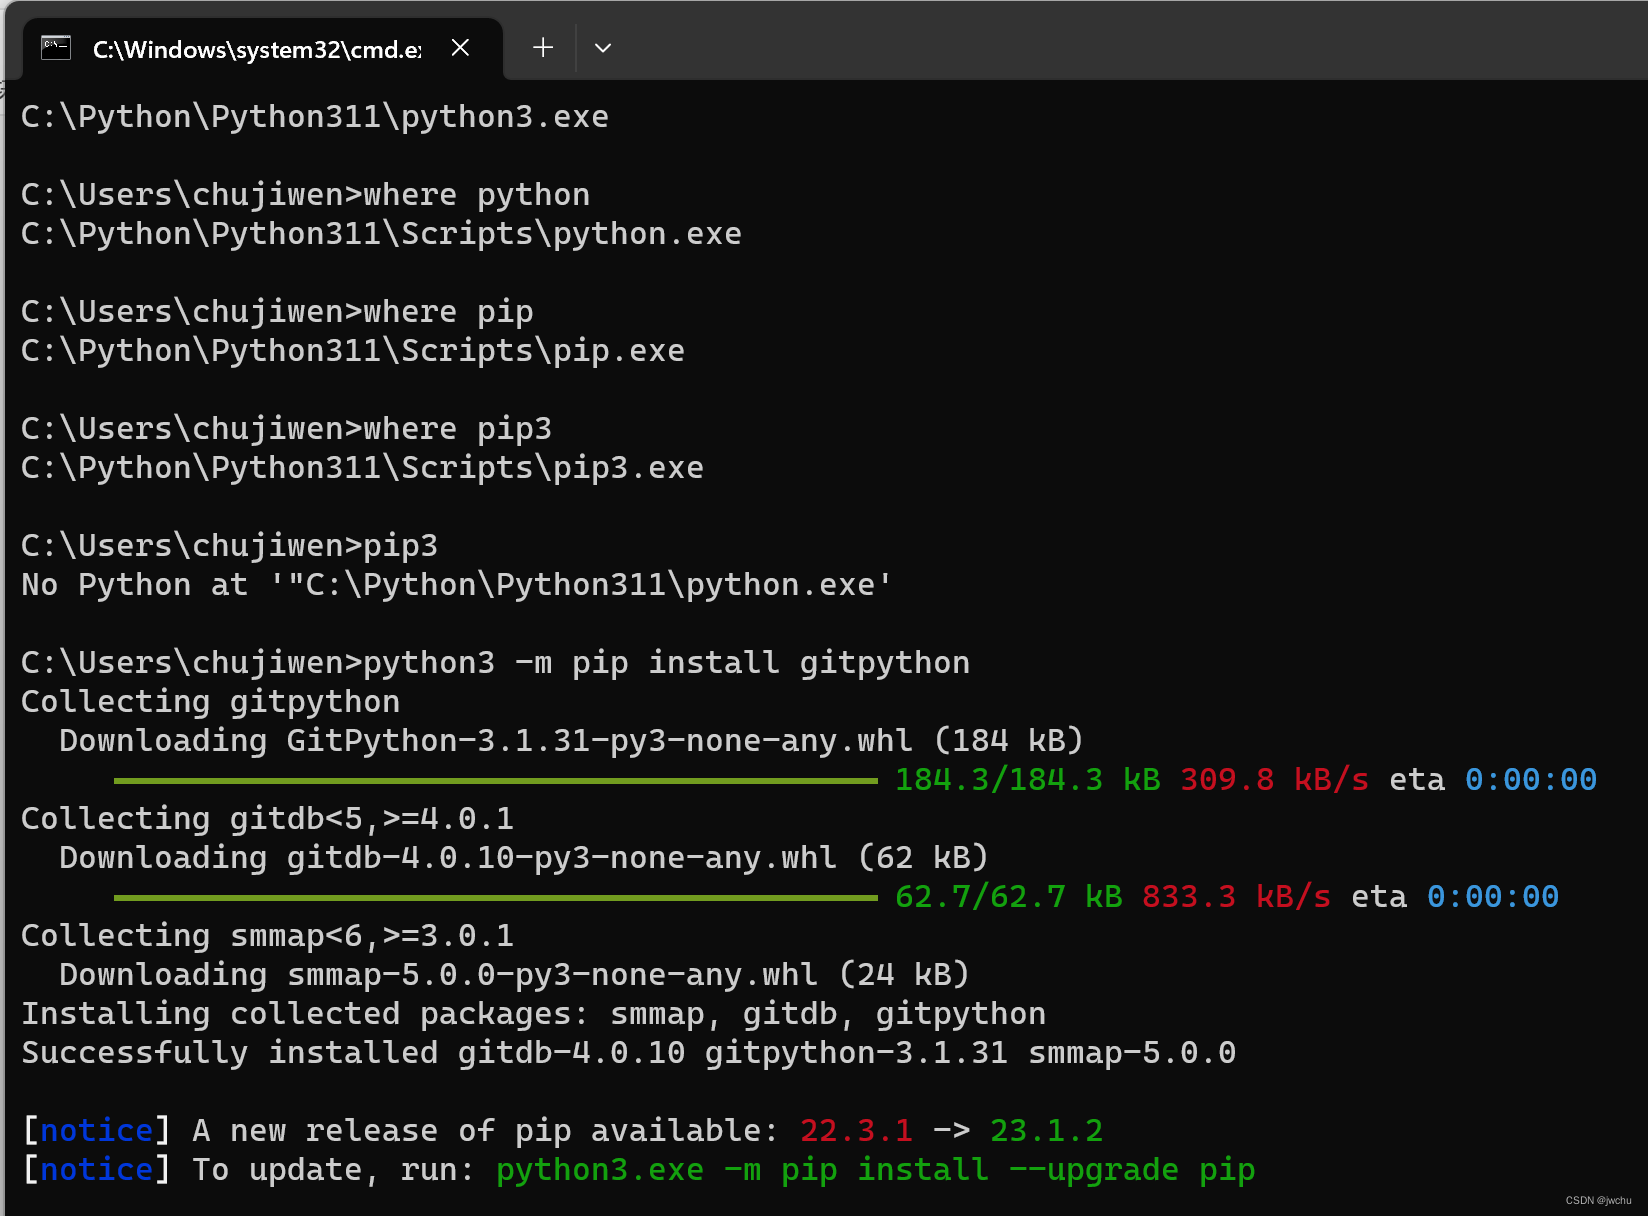Click the gitpython download progress bar

click(x=495, y=780)
